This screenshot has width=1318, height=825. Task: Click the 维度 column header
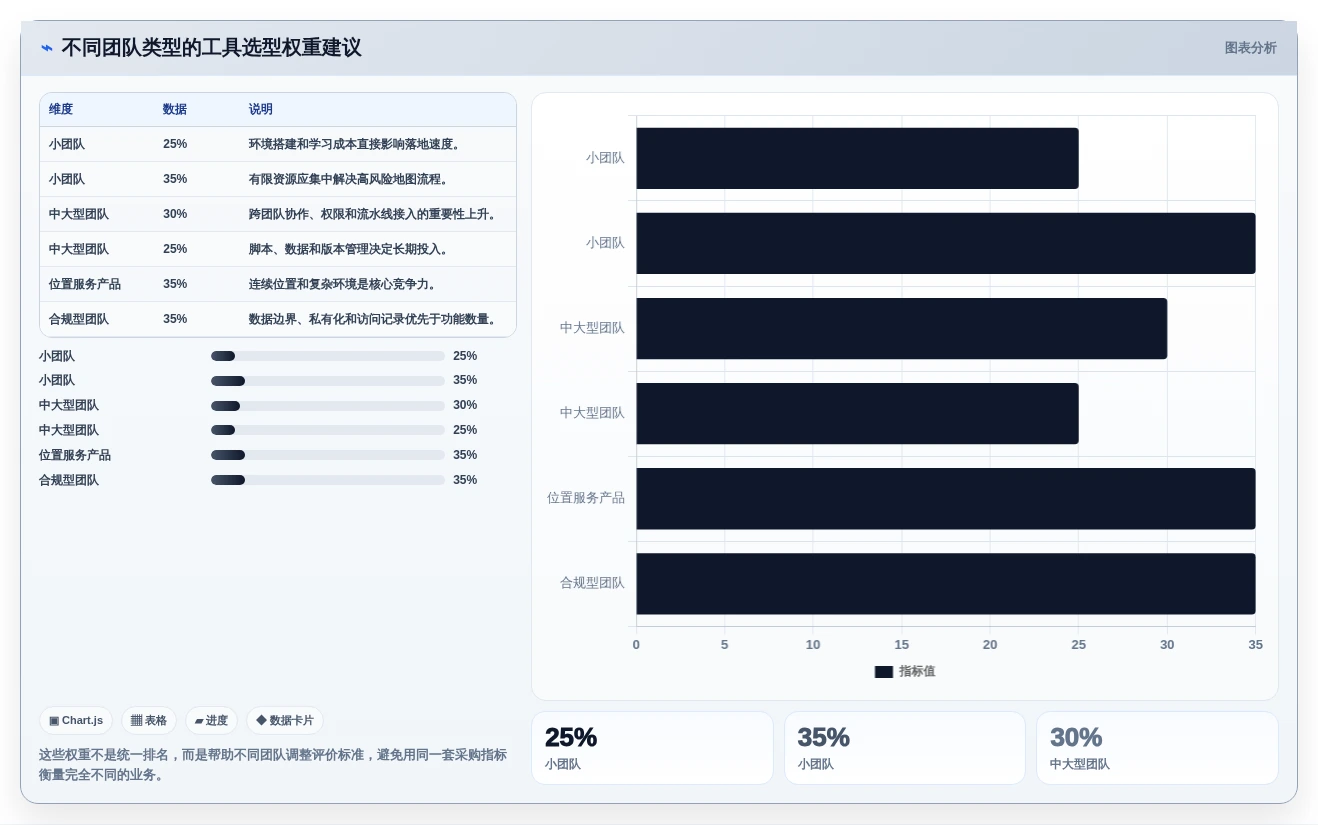(61, 109)
